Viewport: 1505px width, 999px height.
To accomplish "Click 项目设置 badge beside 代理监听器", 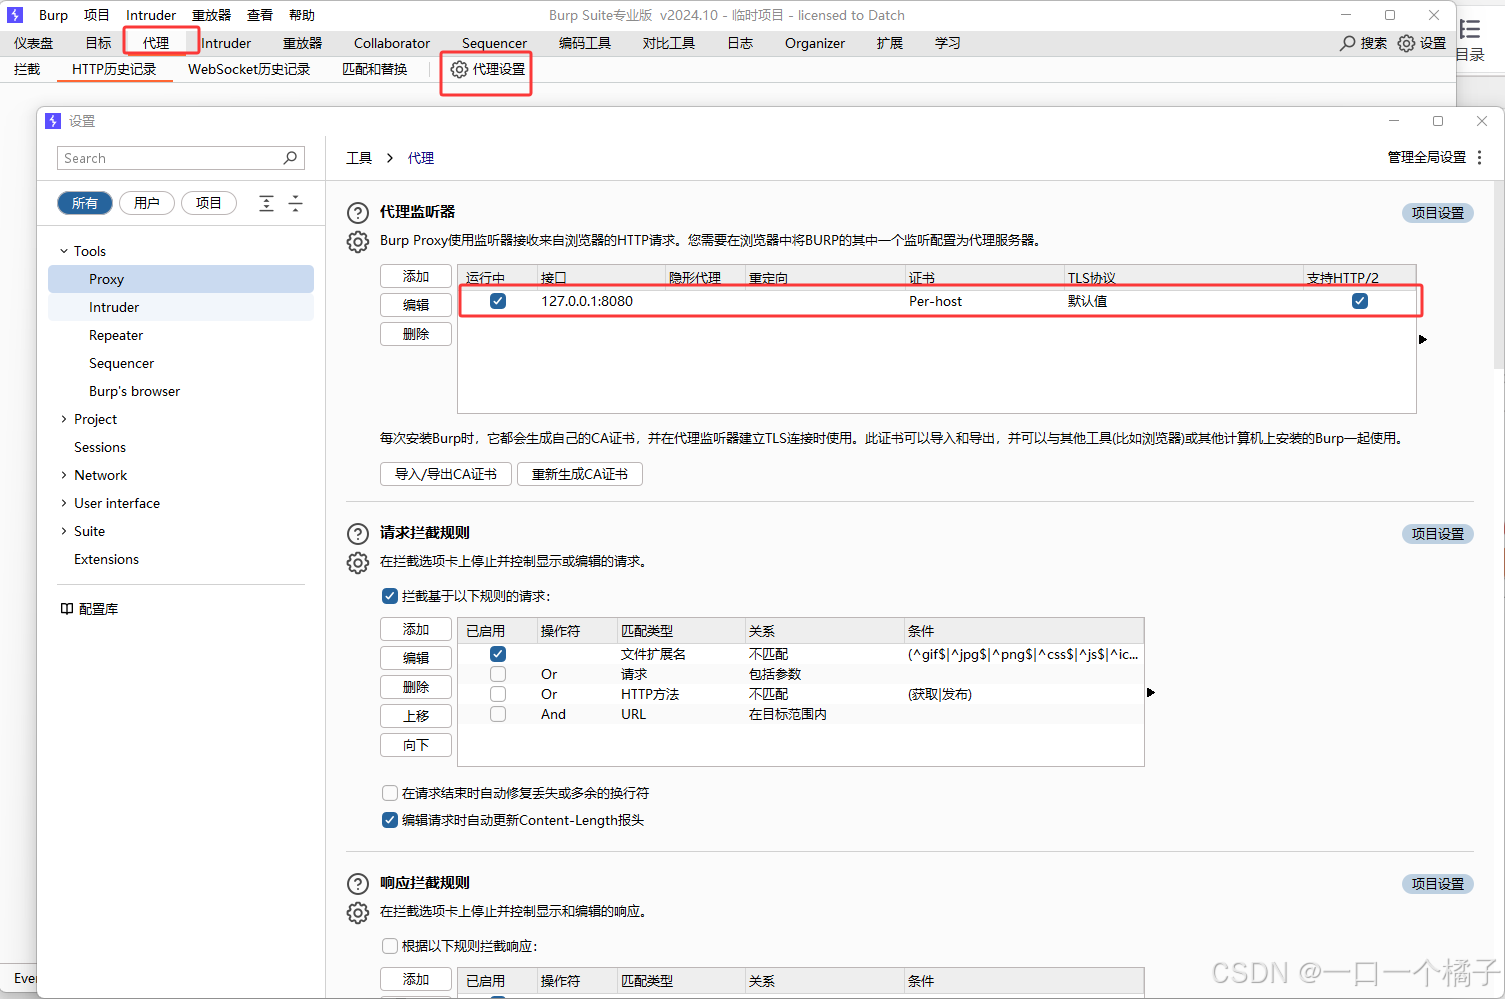I will 1437,213.
